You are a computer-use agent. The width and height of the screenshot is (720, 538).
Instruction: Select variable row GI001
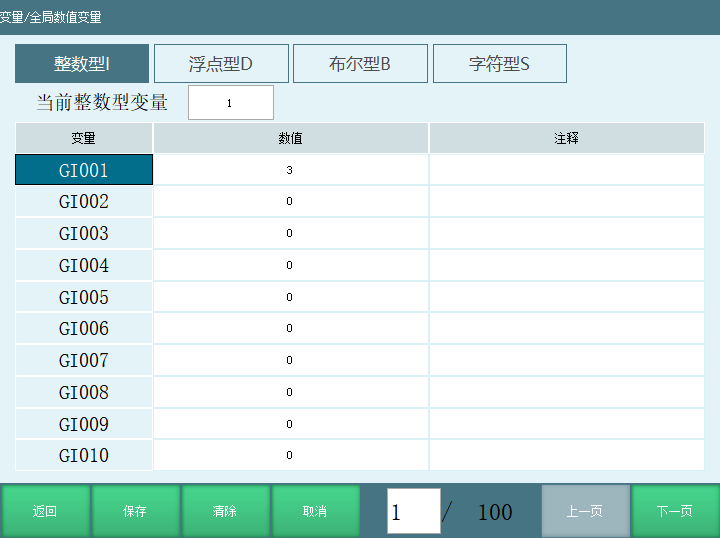83,170
